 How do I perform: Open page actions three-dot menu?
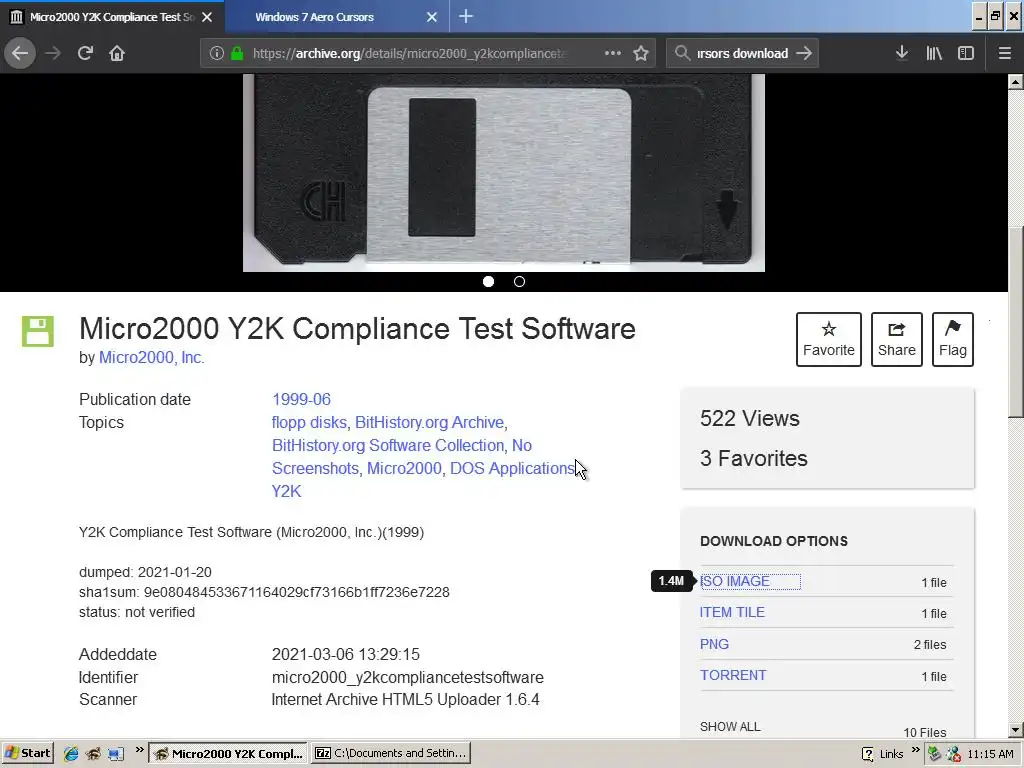pos(613,54)
